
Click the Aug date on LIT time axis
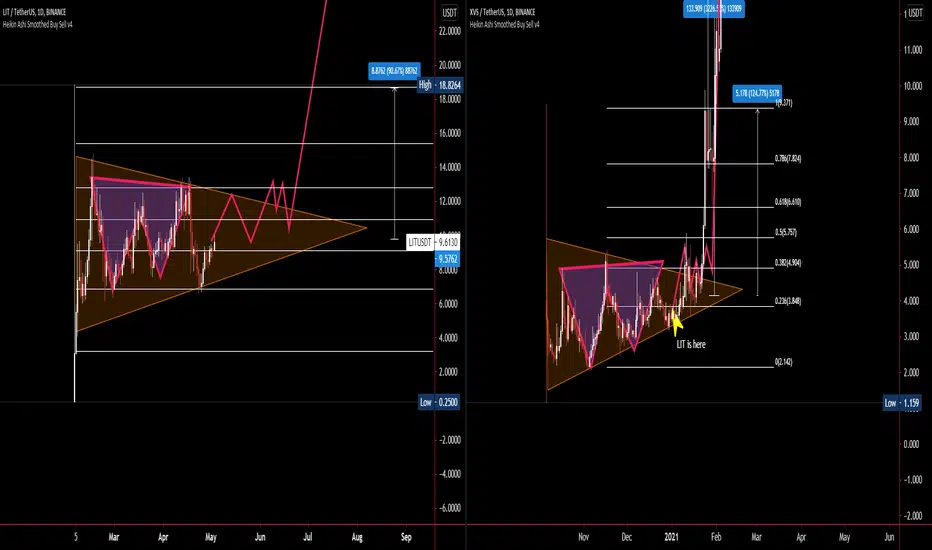[357, 537]
